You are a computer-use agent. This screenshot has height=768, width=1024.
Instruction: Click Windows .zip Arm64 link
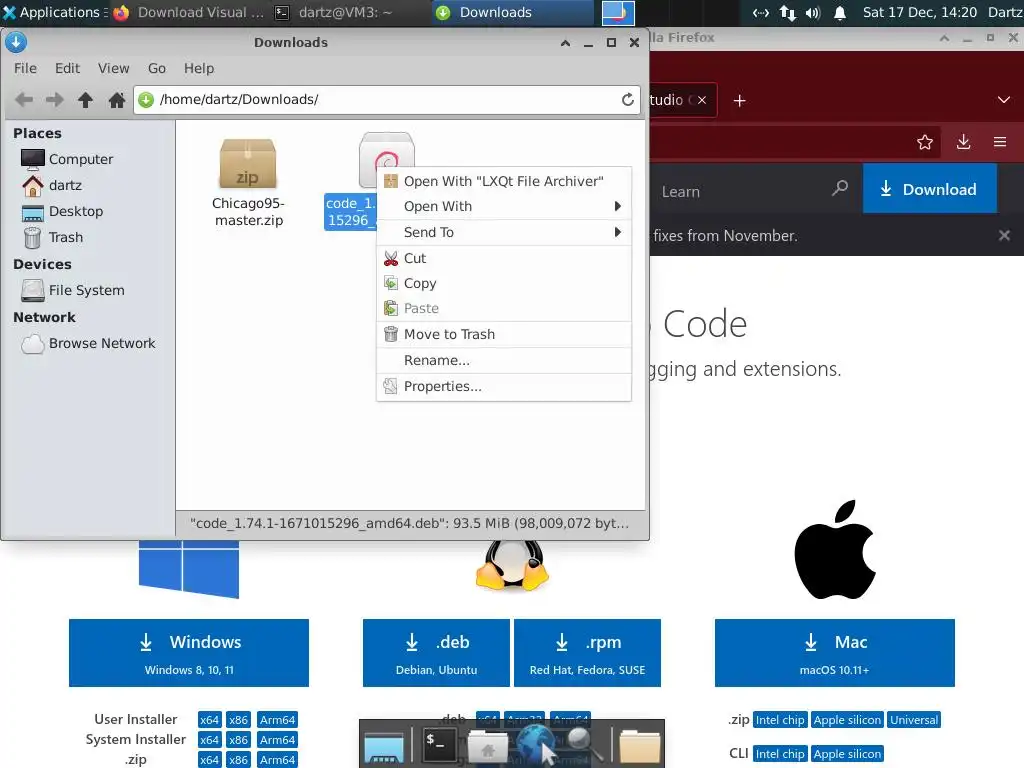pos(278,760)
